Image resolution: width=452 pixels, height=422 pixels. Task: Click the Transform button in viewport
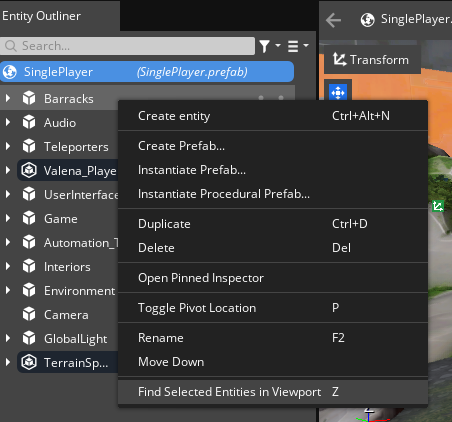tap(372, 60)
